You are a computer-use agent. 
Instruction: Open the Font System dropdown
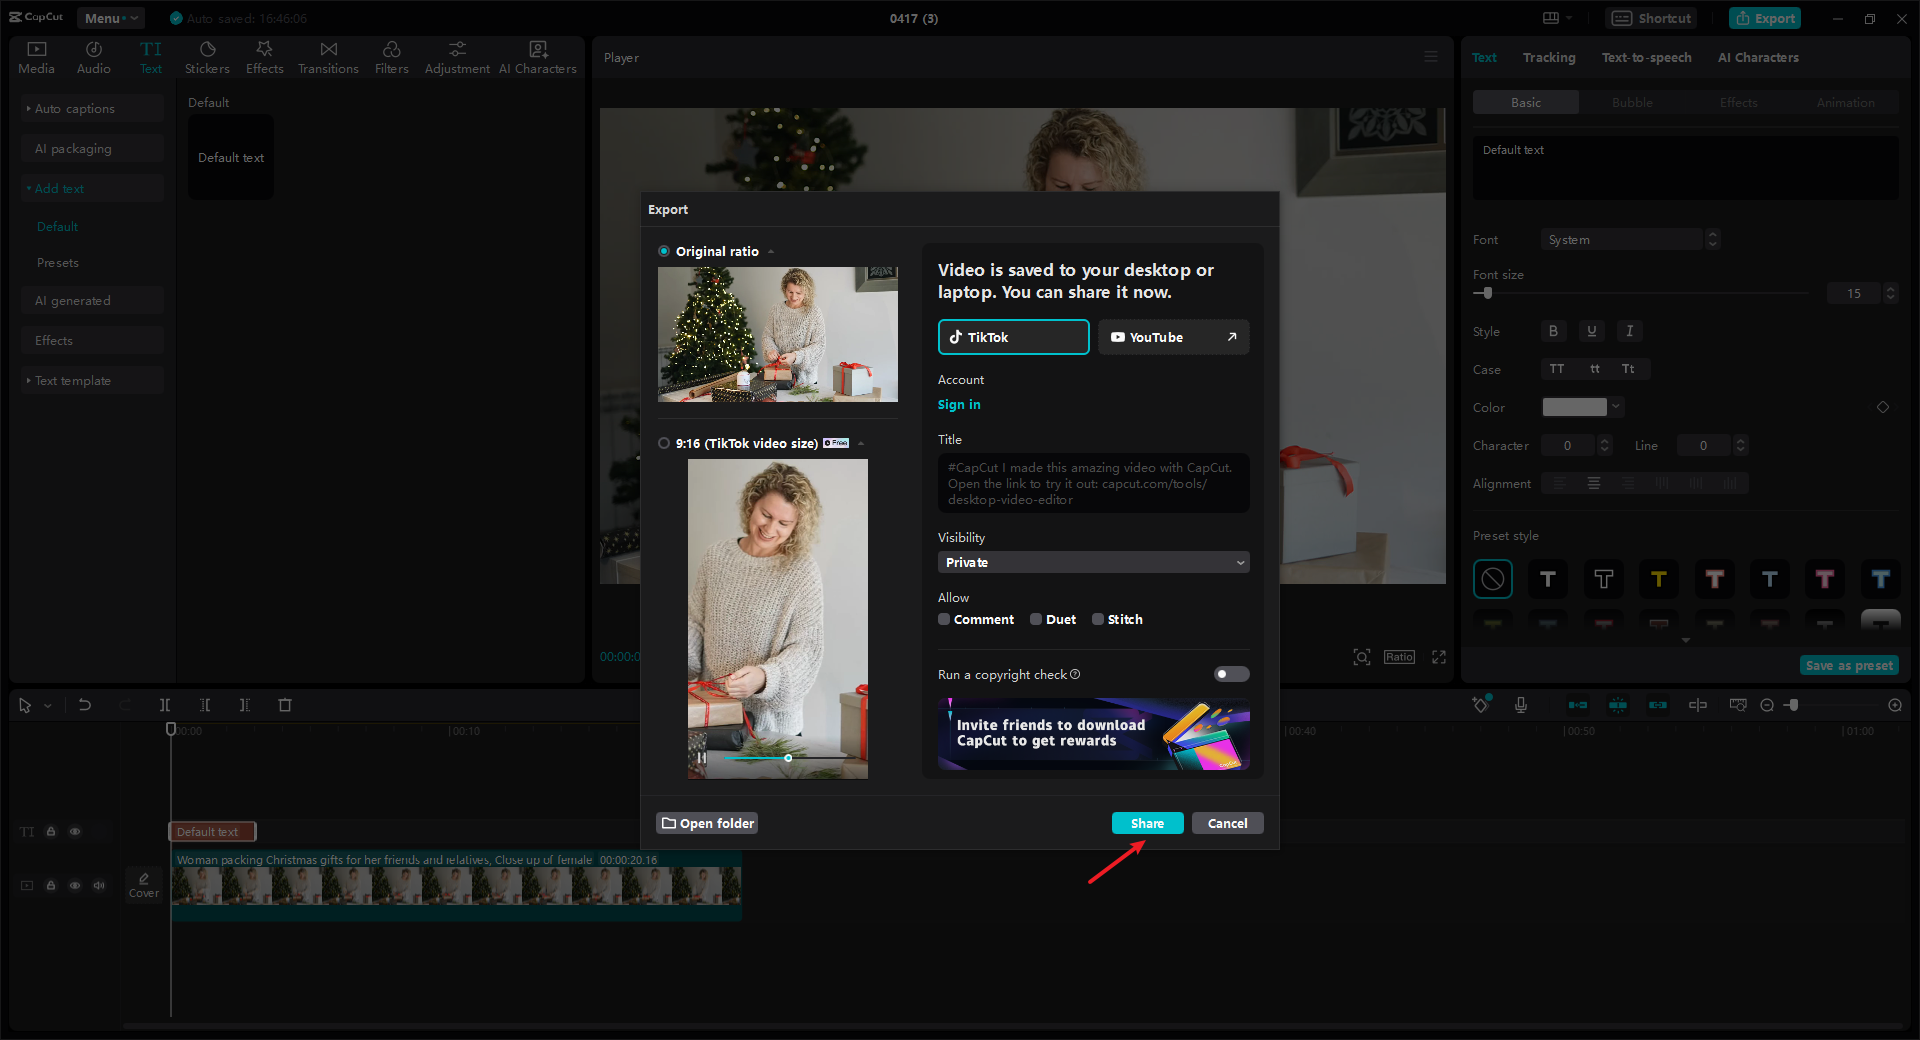tap(1623, 239)
